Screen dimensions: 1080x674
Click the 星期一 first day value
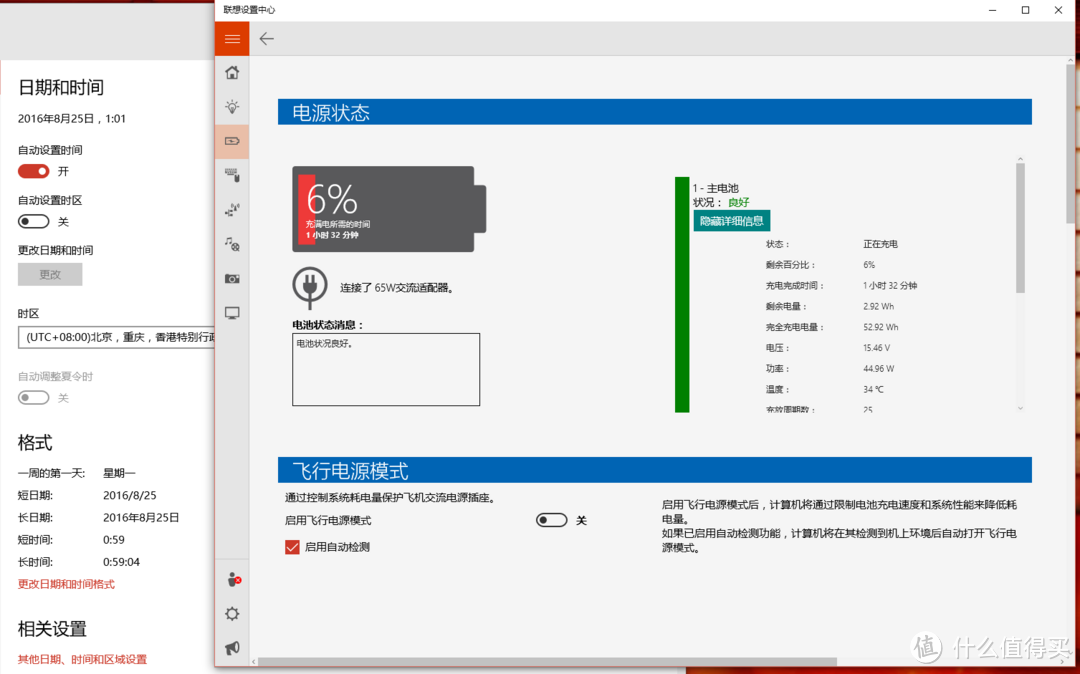tap(119, 473)
